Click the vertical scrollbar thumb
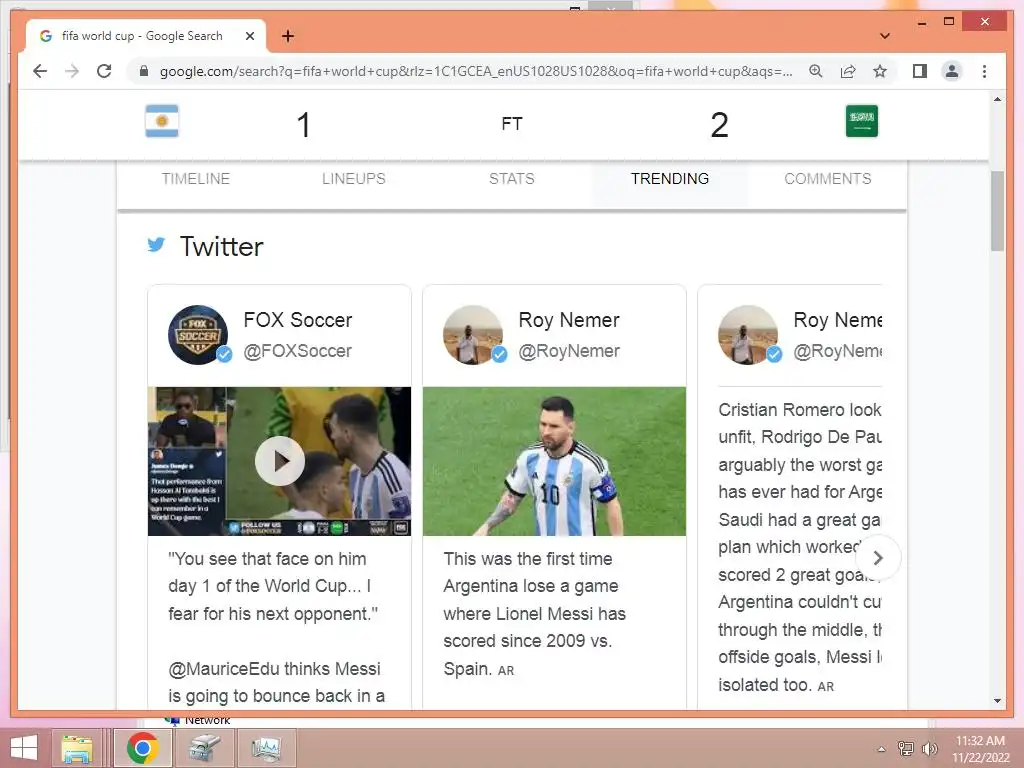Viewport: 1024px width, 768px height. (997, 211)
